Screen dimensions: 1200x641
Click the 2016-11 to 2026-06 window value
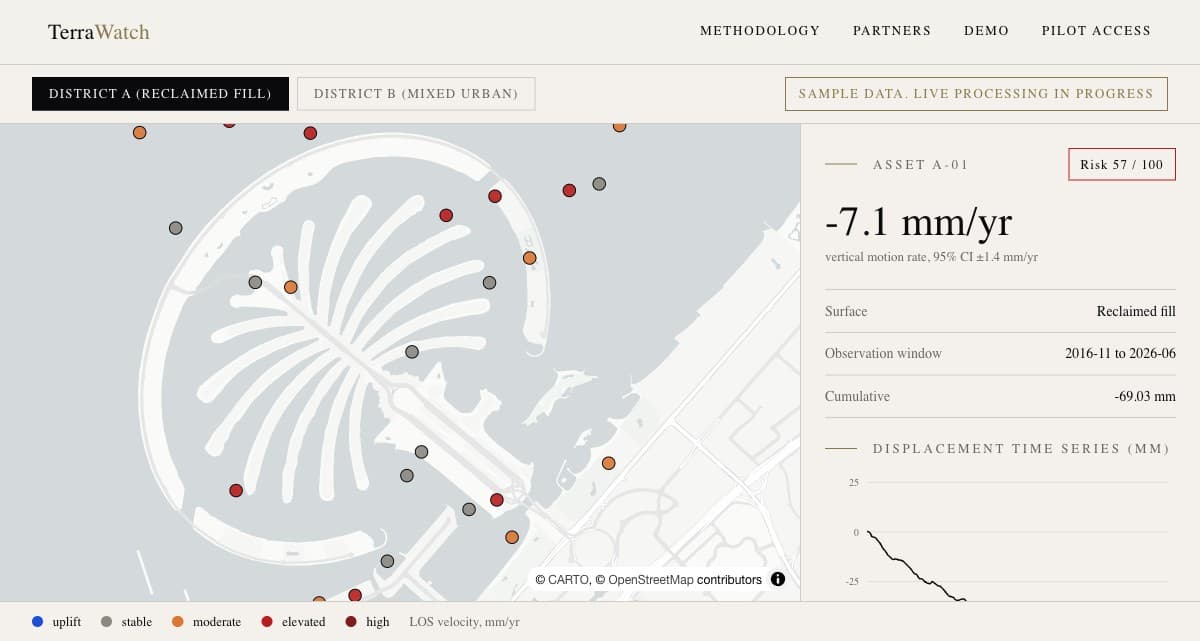[x=1120, y=353]
